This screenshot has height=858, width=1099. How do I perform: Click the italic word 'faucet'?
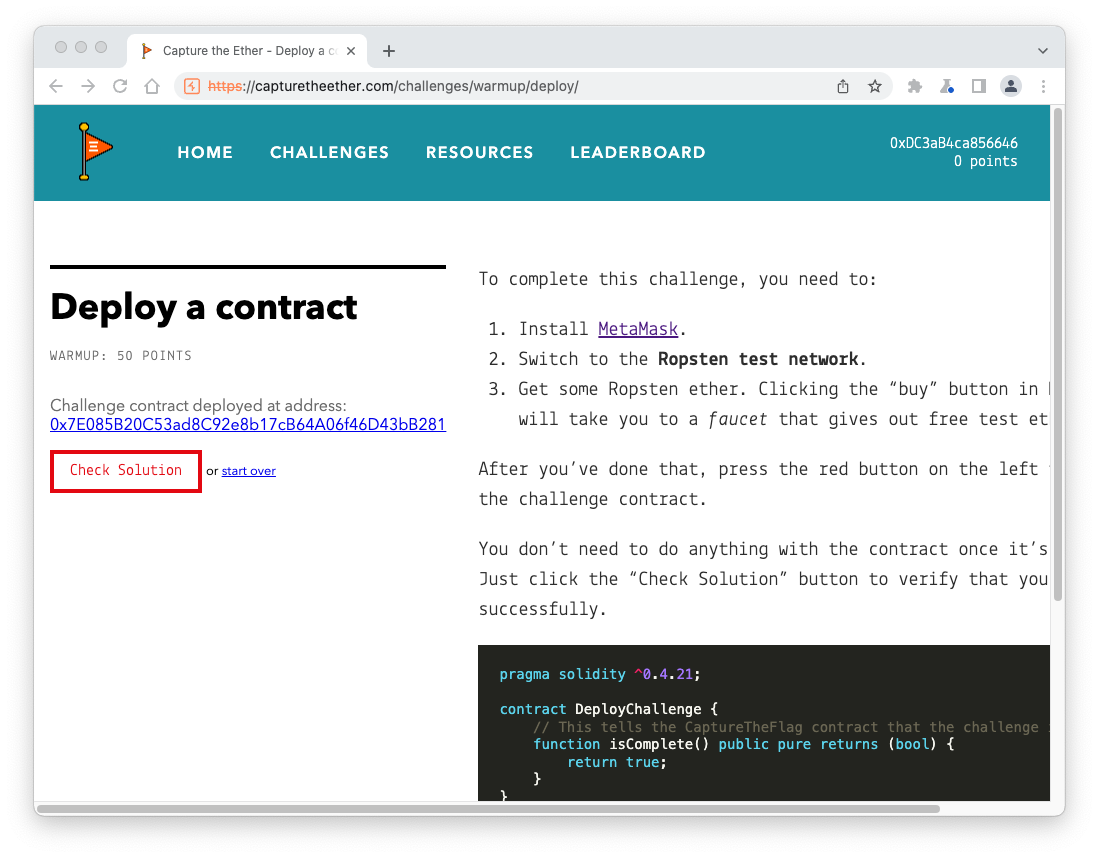tap(738, 419)
